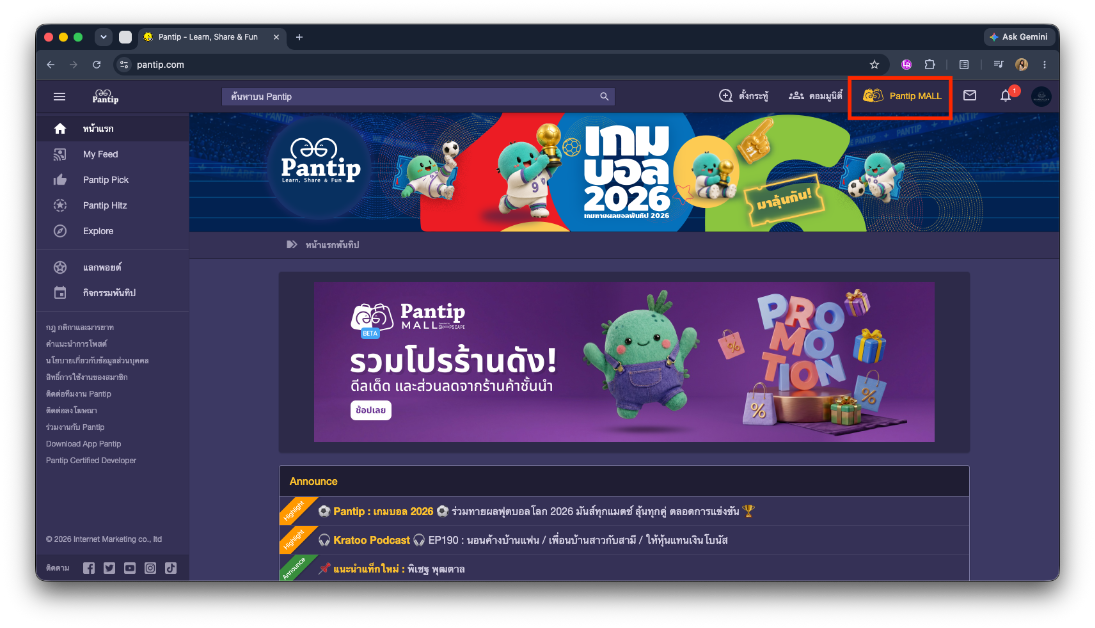Click the Pantip MALL promotion banner
Screen dimensions: 1095x628
click(x=624, y=362)
